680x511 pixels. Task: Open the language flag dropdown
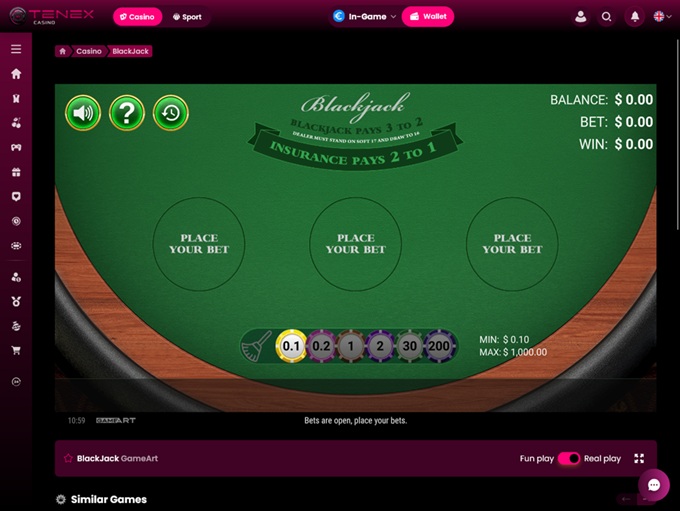click(x=662, y=16)
